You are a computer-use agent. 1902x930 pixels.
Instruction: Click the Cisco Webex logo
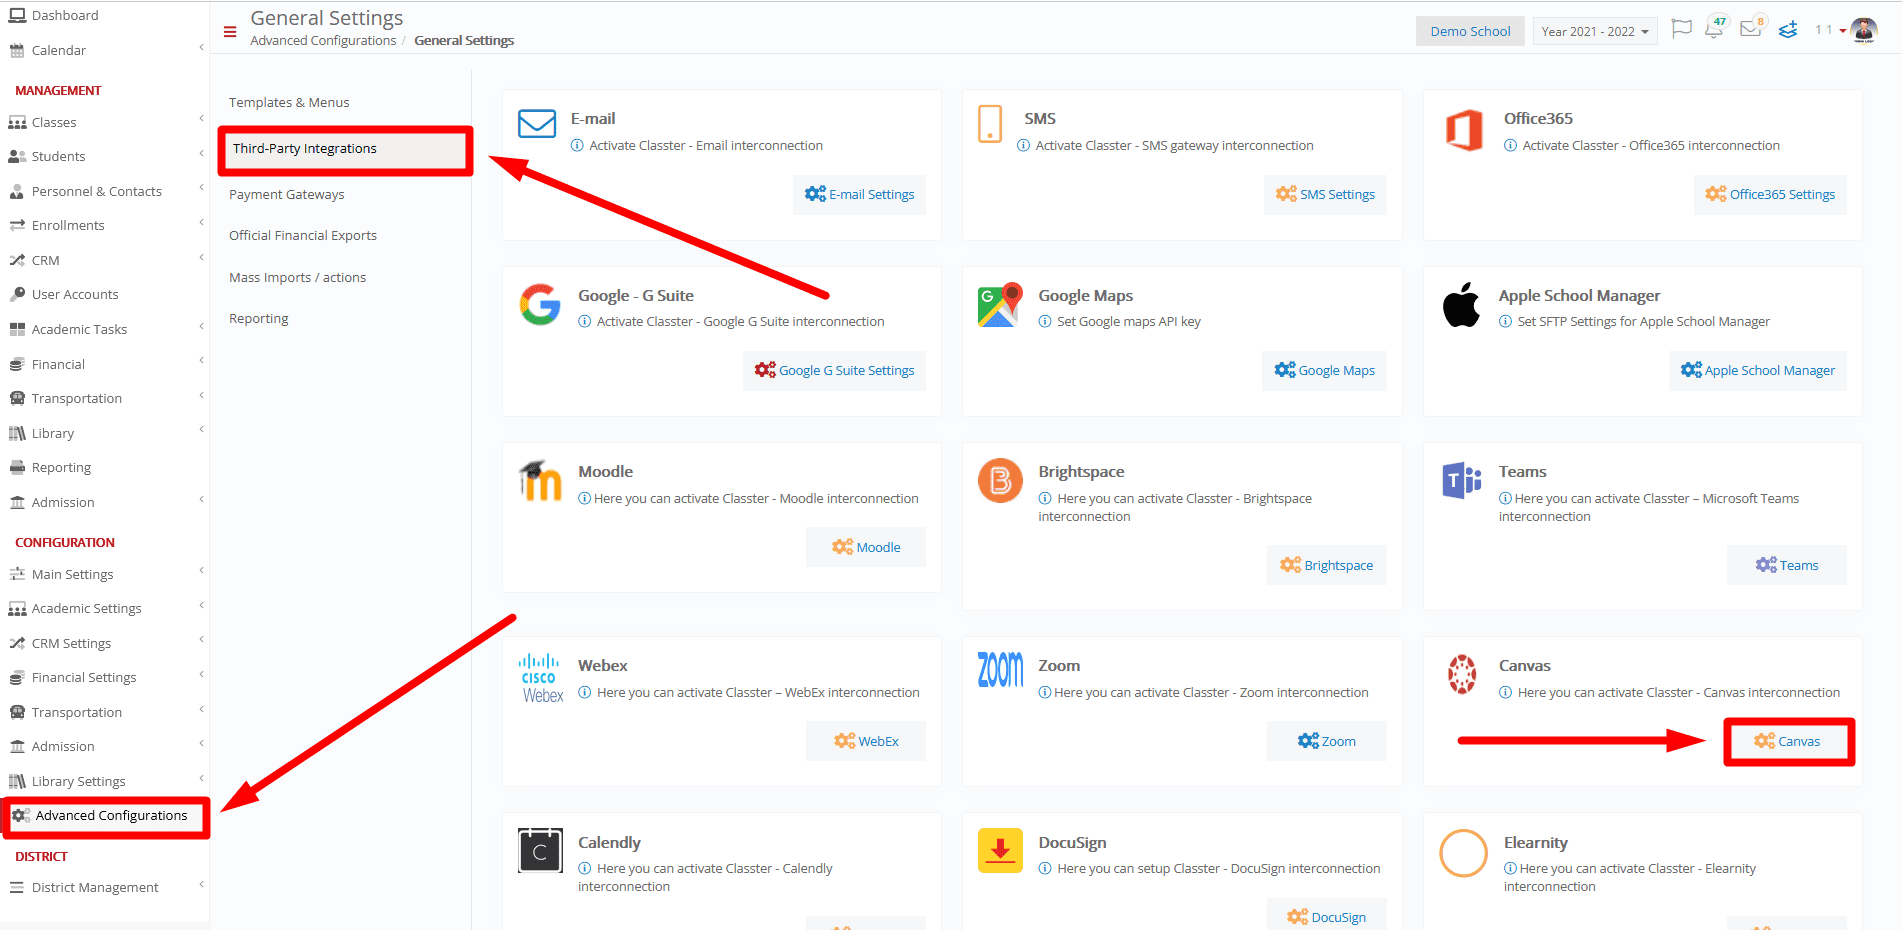542,679
